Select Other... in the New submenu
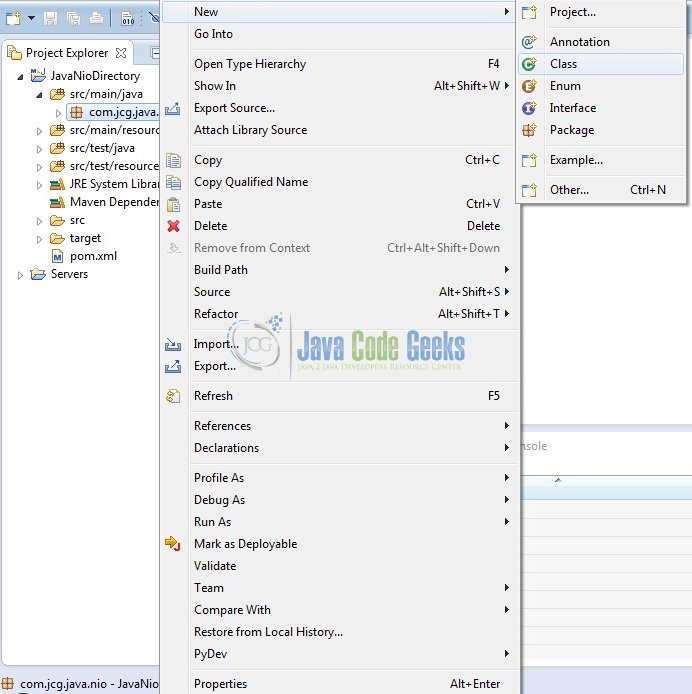692x694 pixels. (601, 190)
